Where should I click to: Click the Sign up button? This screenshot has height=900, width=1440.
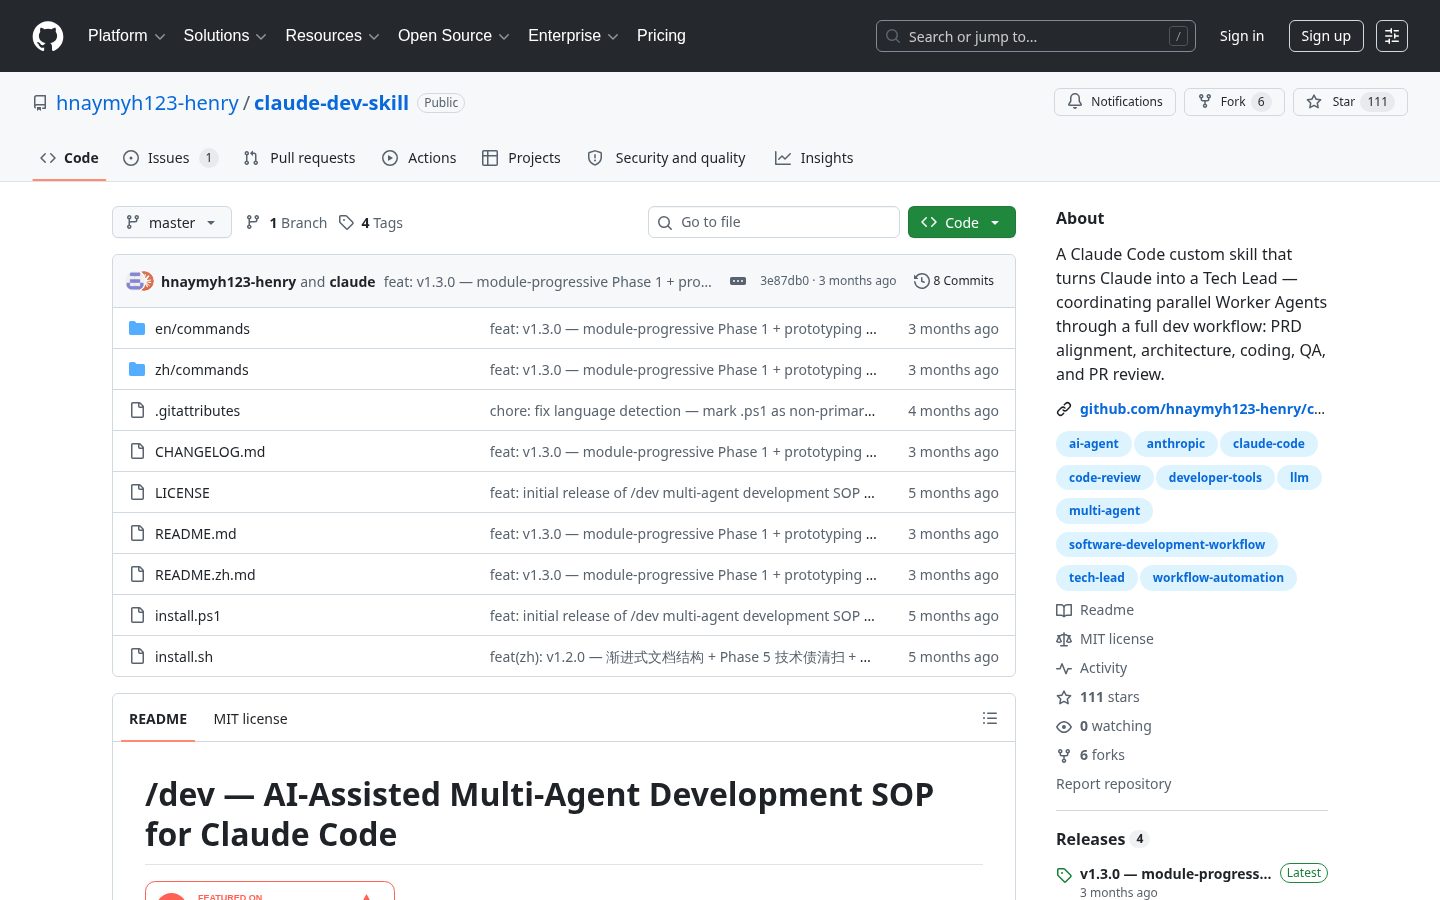click(1325, 36)
